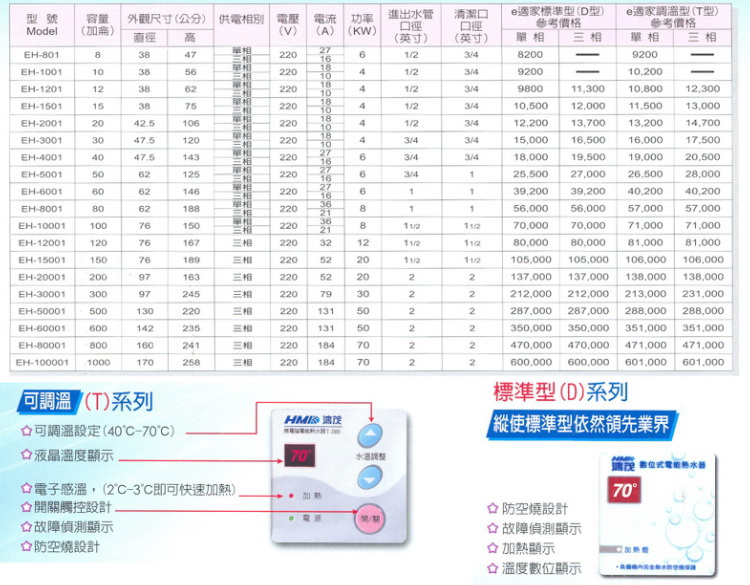
Task: Click model cell EH-4001
Action: tap(42, 157)
